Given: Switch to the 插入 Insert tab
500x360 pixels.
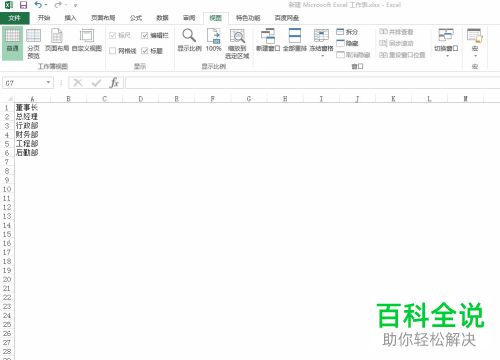Looking at the screenshot, I should pyautogui.click(x=70, y=18).
